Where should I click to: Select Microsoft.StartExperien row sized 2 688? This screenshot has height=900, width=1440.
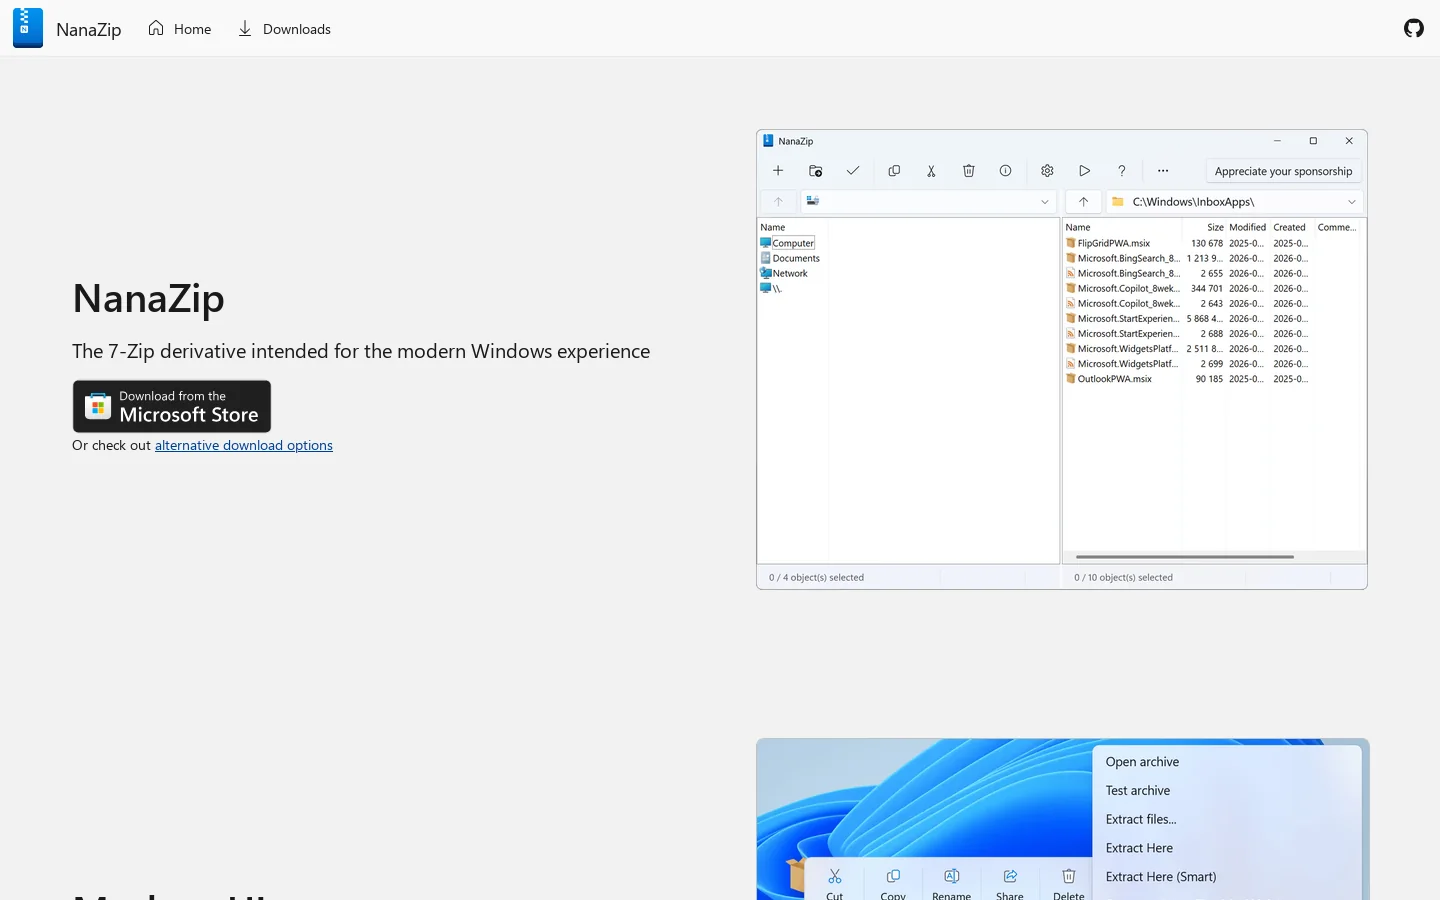[1187, 334]
